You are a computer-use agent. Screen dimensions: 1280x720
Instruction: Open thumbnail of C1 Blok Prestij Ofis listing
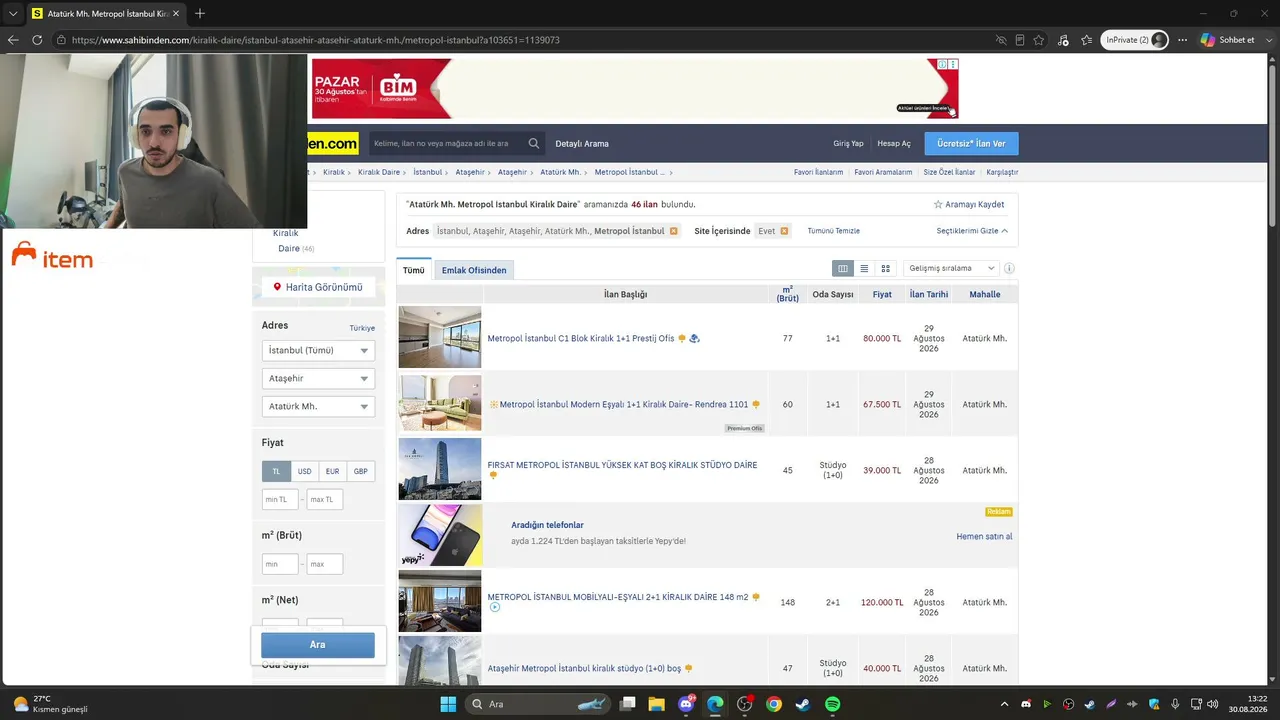(x=440, y=337)
